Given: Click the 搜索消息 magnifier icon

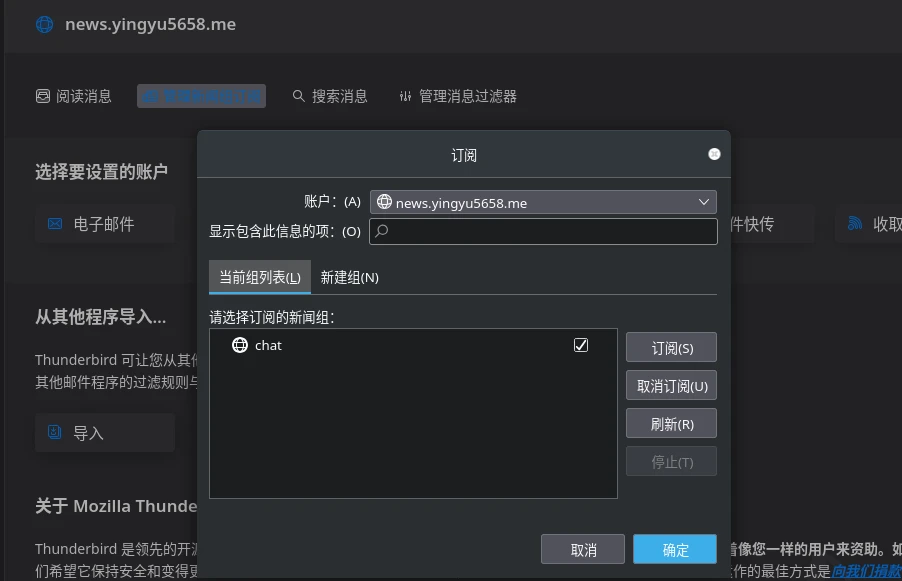Looking at the screenshot, I should 298,96.
